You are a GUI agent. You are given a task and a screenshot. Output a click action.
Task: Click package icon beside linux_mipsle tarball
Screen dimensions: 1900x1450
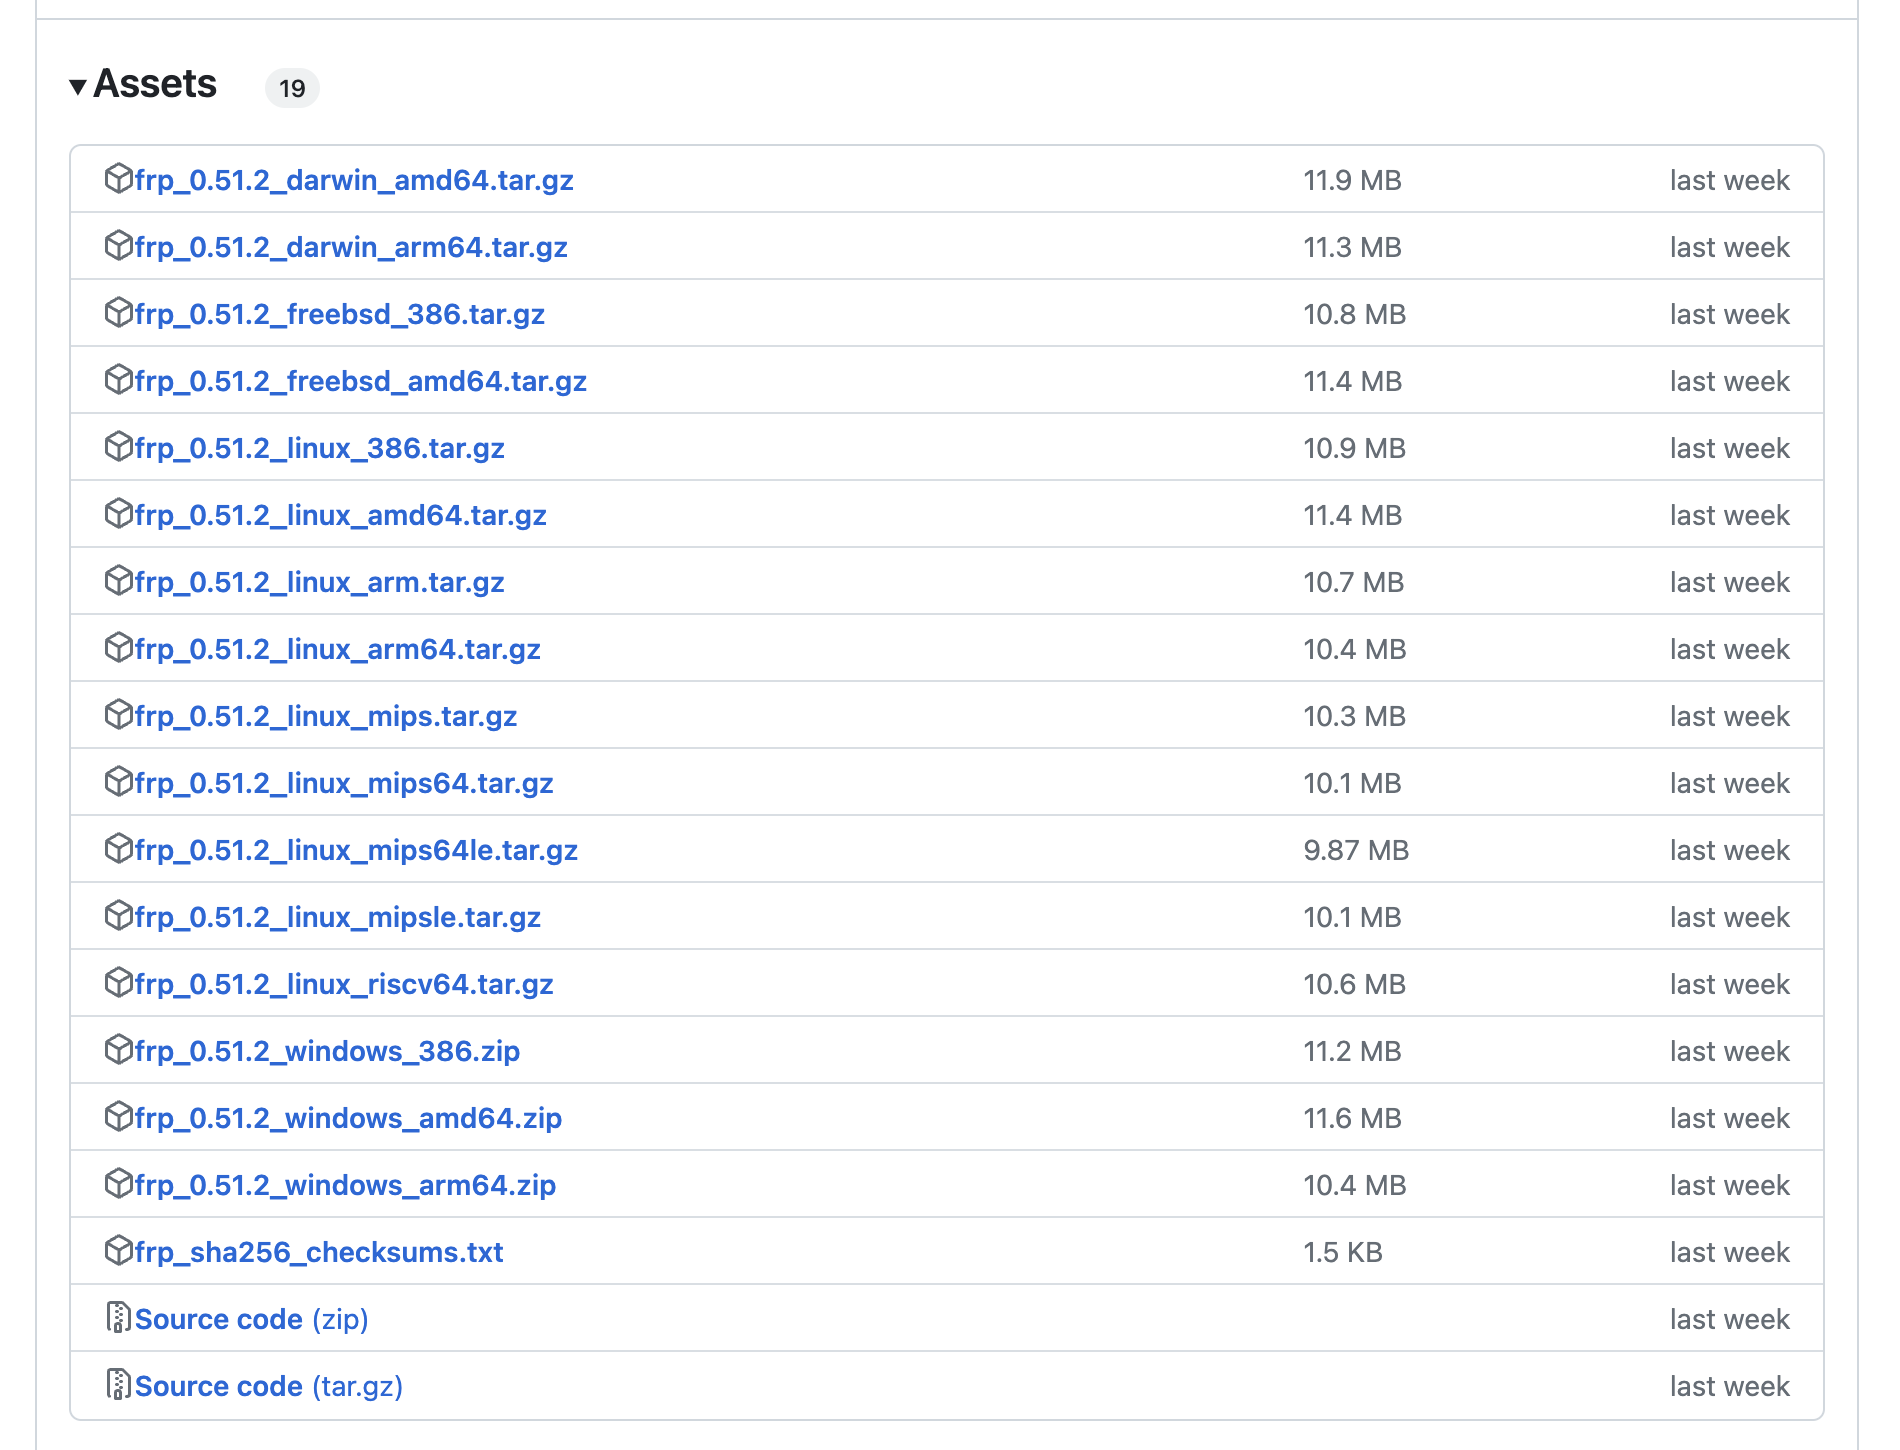click(119, 915)
